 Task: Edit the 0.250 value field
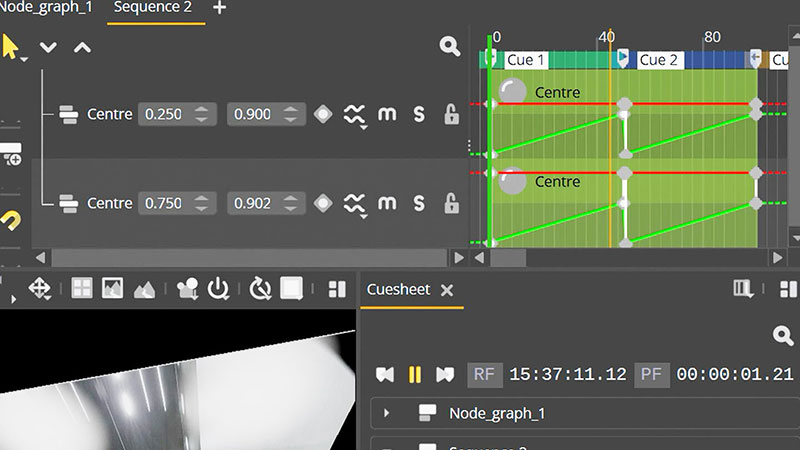[x=177, y=114]
